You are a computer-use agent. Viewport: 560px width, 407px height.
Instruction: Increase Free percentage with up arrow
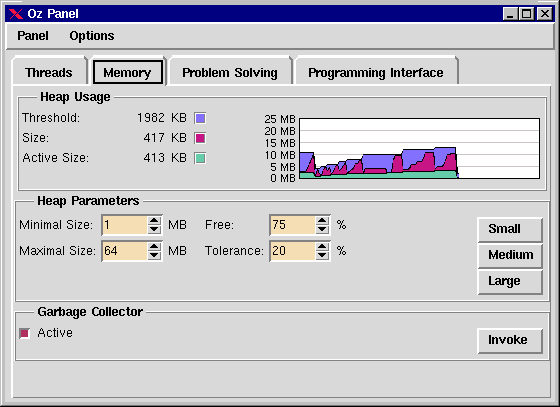(x=322, y=221)
